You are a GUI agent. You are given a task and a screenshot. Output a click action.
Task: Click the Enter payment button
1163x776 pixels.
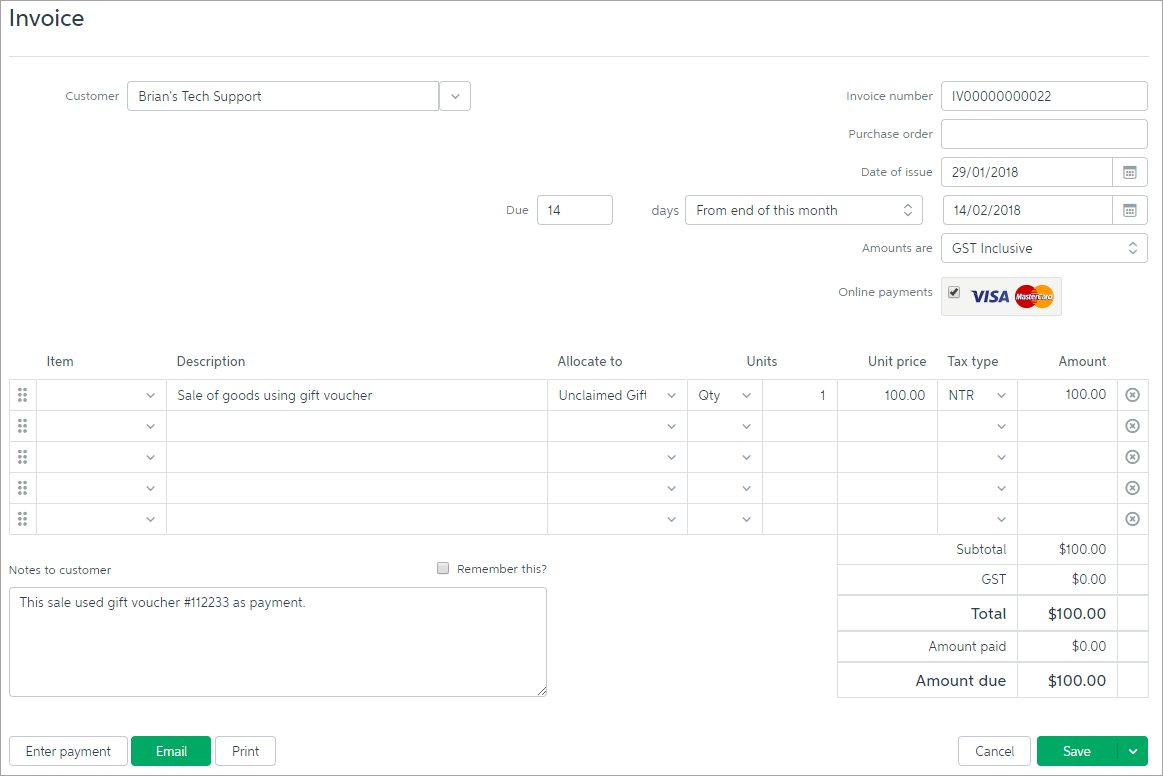(x=68, y=752)
